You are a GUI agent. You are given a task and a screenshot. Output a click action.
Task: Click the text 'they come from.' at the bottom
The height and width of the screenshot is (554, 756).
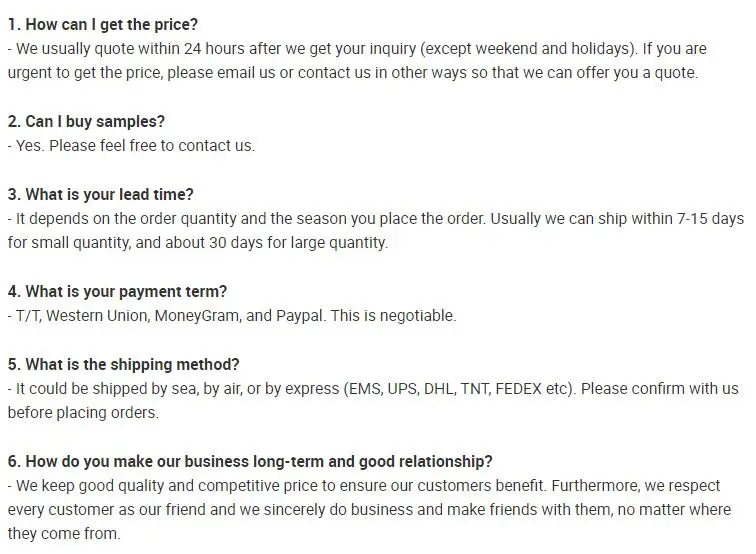click(64, 535)
